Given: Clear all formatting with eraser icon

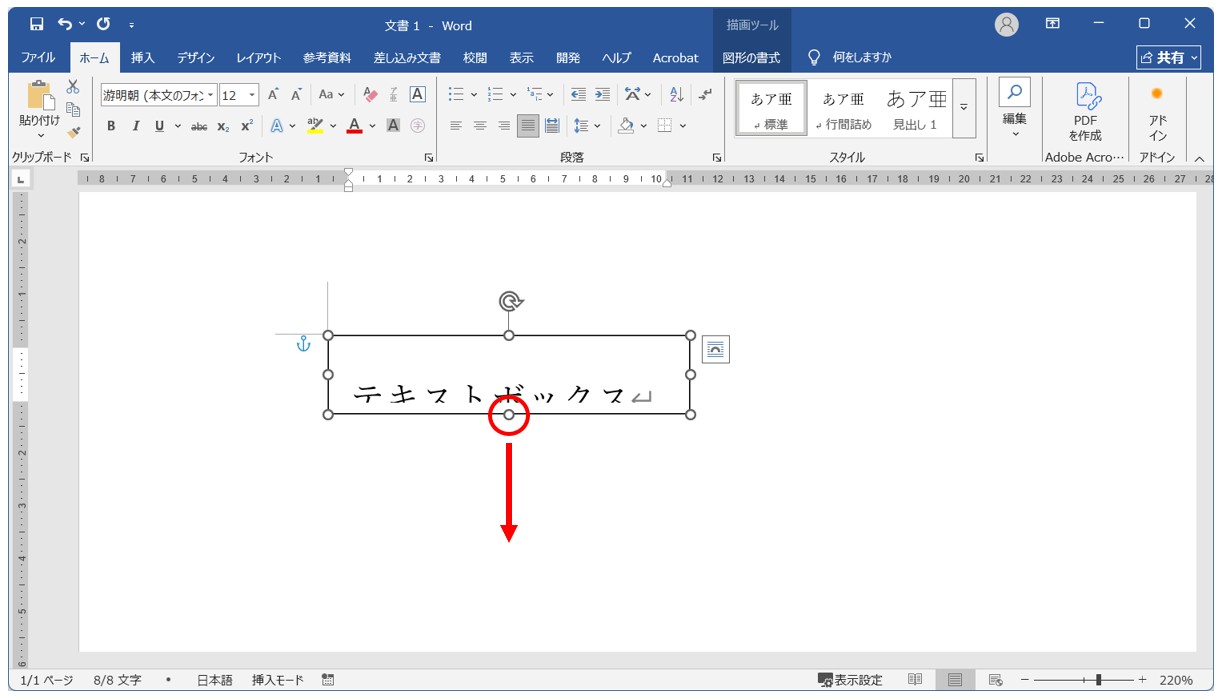Looking at the screenshot, I should click(x=370, y=95).
